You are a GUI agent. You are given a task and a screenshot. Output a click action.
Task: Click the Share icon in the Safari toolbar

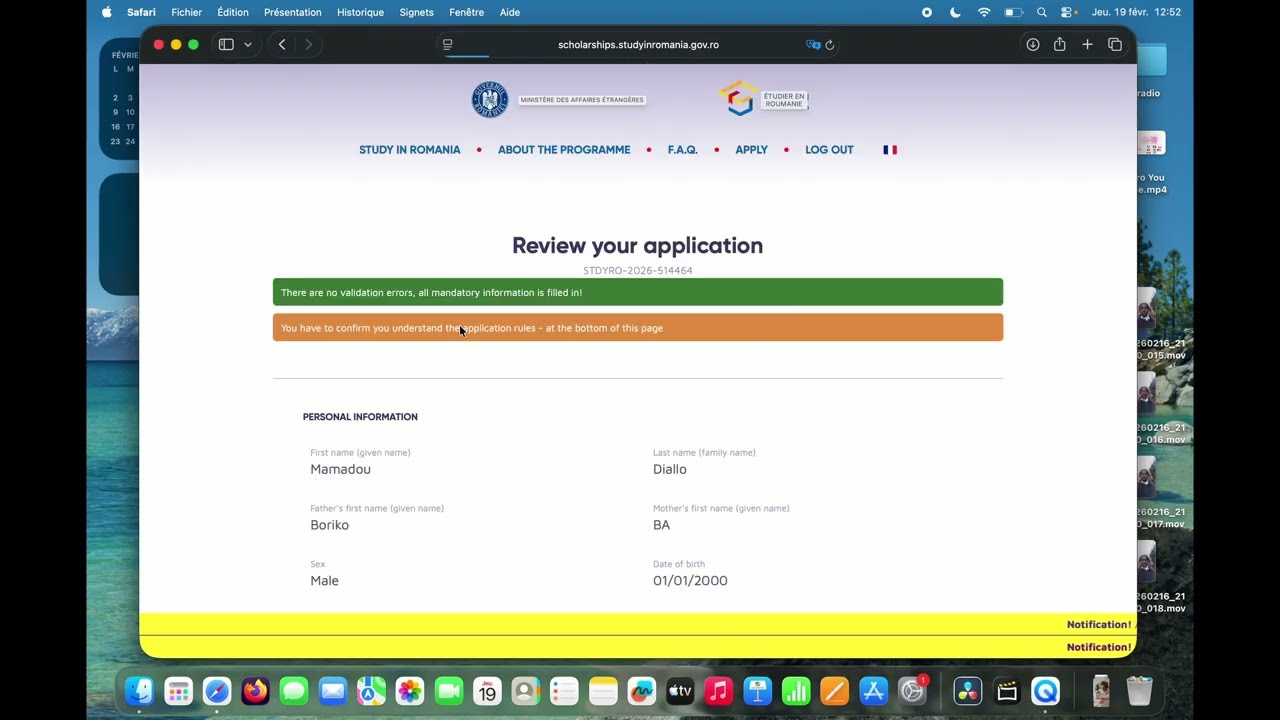click(1059, 44)
